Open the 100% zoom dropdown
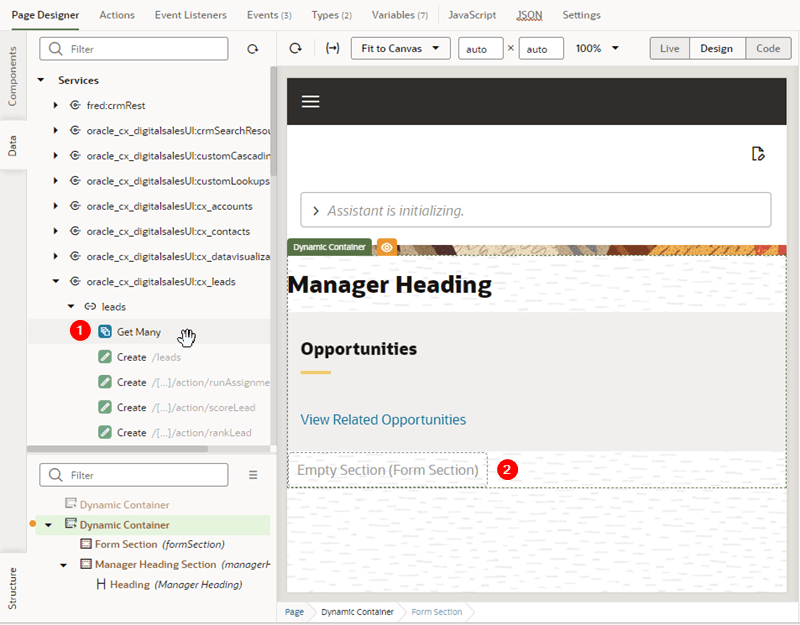This screenshot has height=625, width=800. pyautogui.click(x=597, y=48)
